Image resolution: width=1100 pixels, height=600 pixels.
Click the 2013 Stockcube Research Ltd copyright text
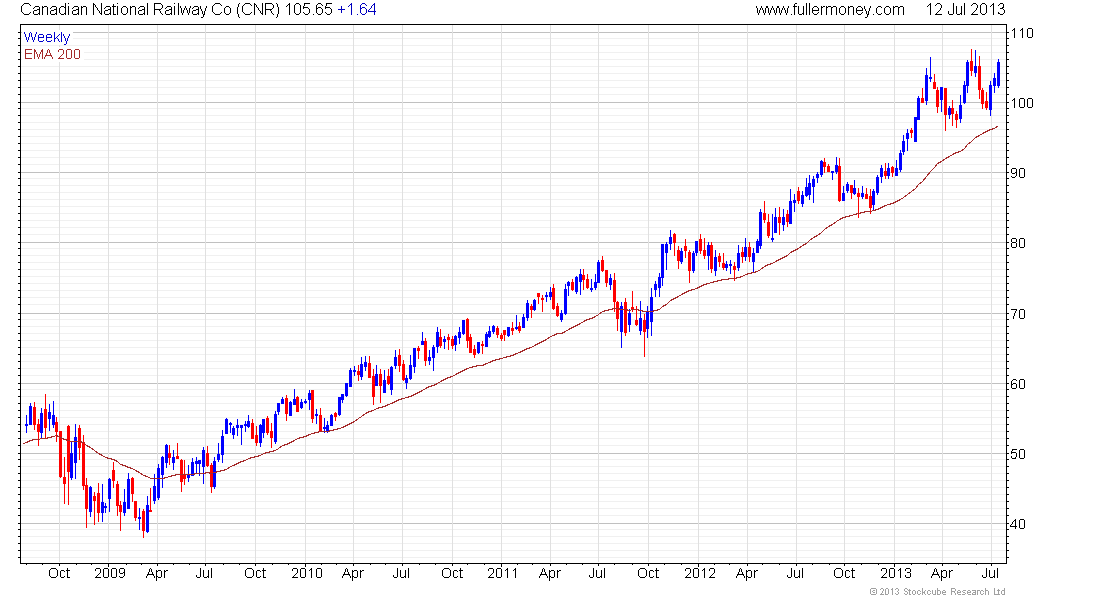[937, 592]
